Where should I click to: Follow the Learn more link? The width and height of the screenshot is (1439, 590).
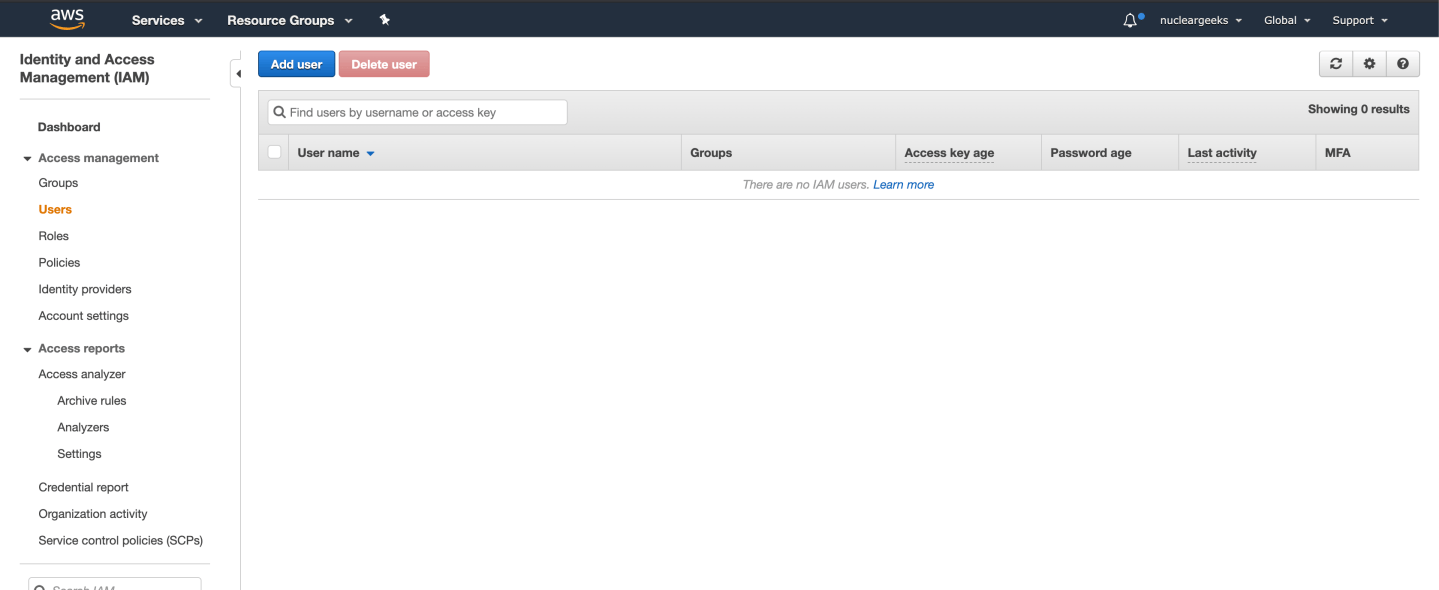(904, 185)
